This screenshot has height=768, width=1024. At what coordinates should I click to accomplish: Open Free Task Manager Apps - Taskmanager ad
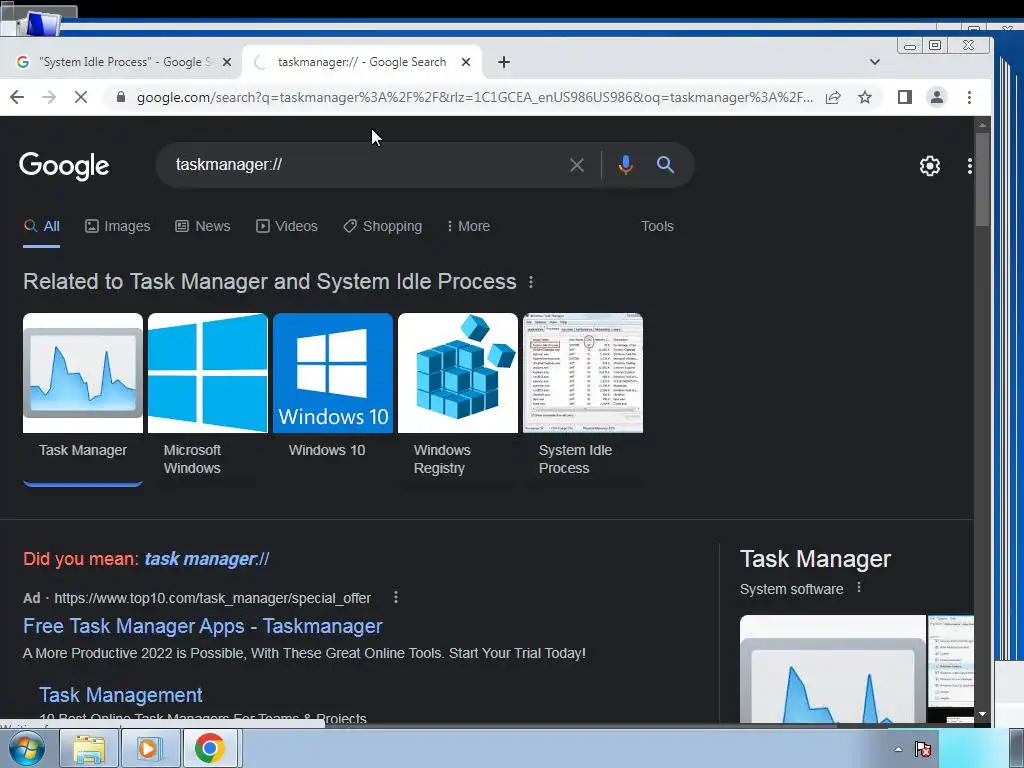coord(202,626)
